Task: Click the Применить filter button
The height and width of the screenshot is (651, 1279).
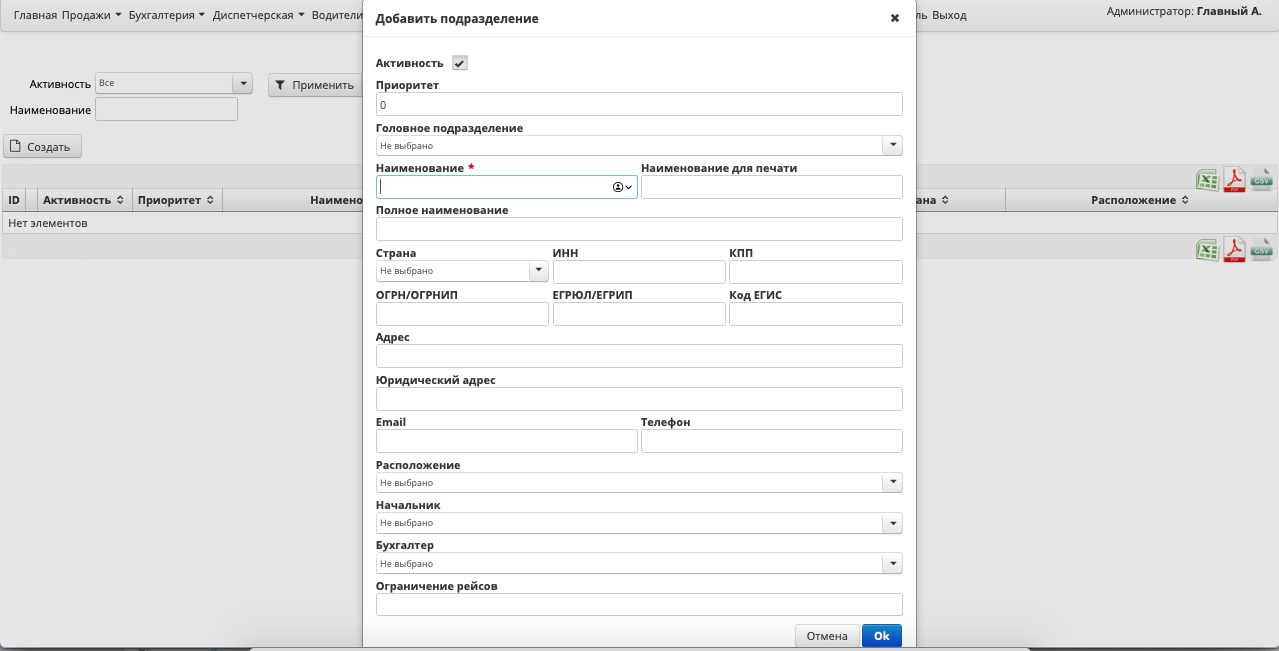Action: tap(313, 85)
